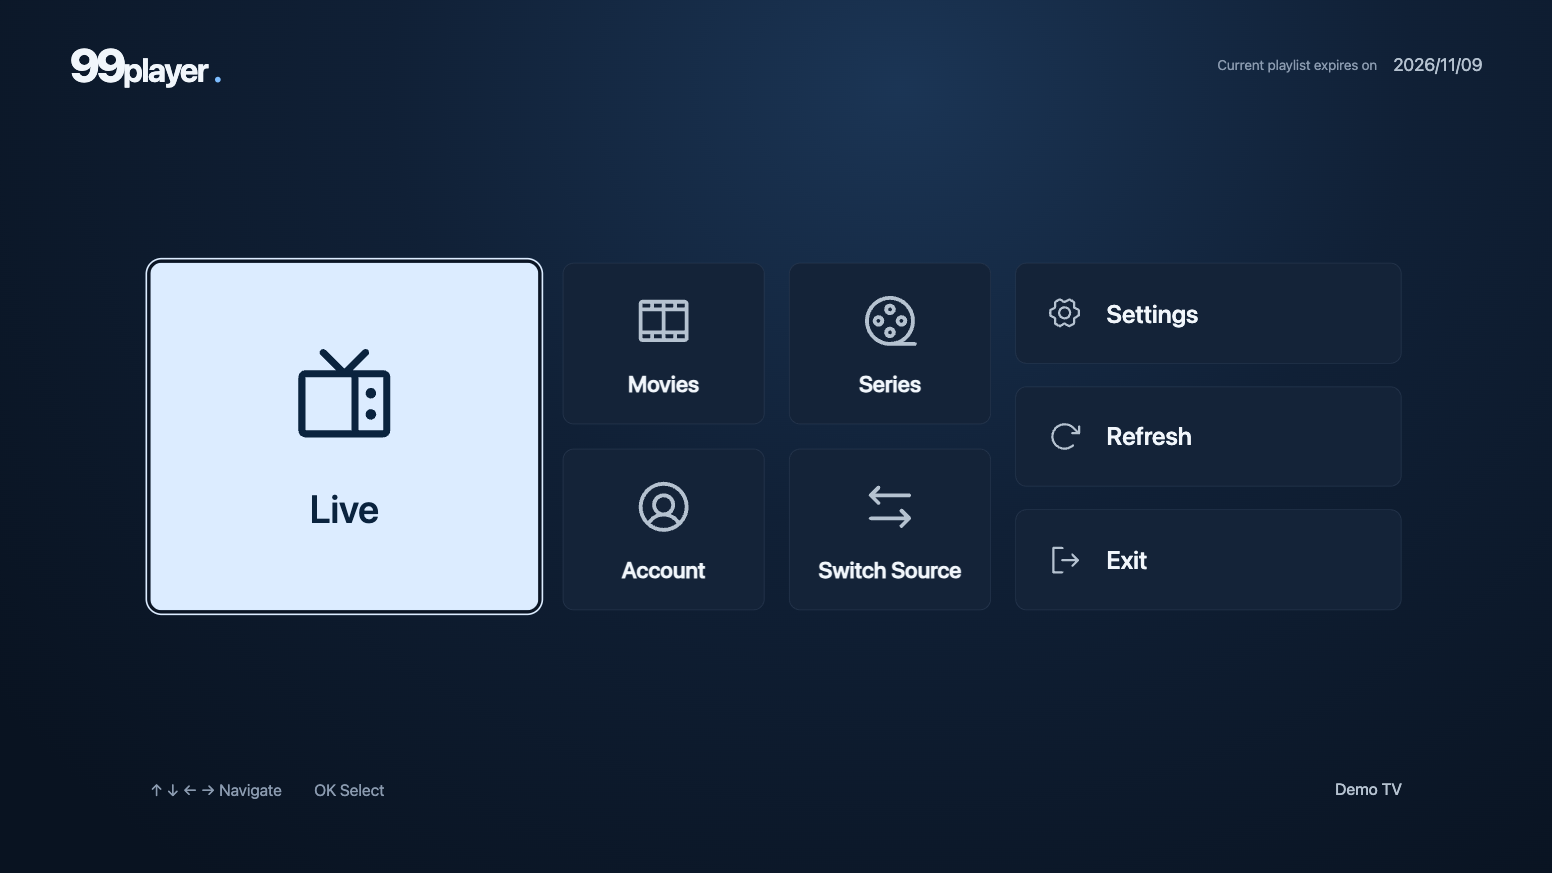Open Movies via the film strip icon
This screenshot has height=873, width=1552.
tap(663, 321)
